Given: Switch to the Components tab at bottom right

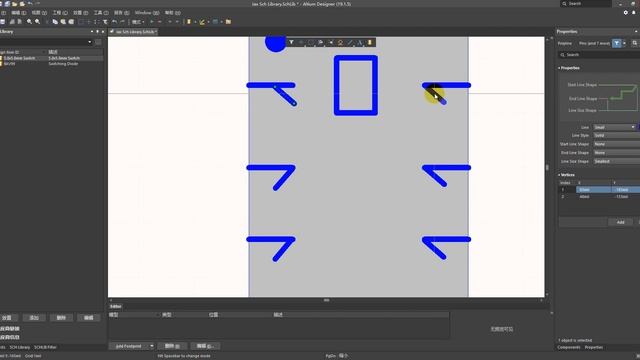Looking at the screenshot, I should (569, 347).
